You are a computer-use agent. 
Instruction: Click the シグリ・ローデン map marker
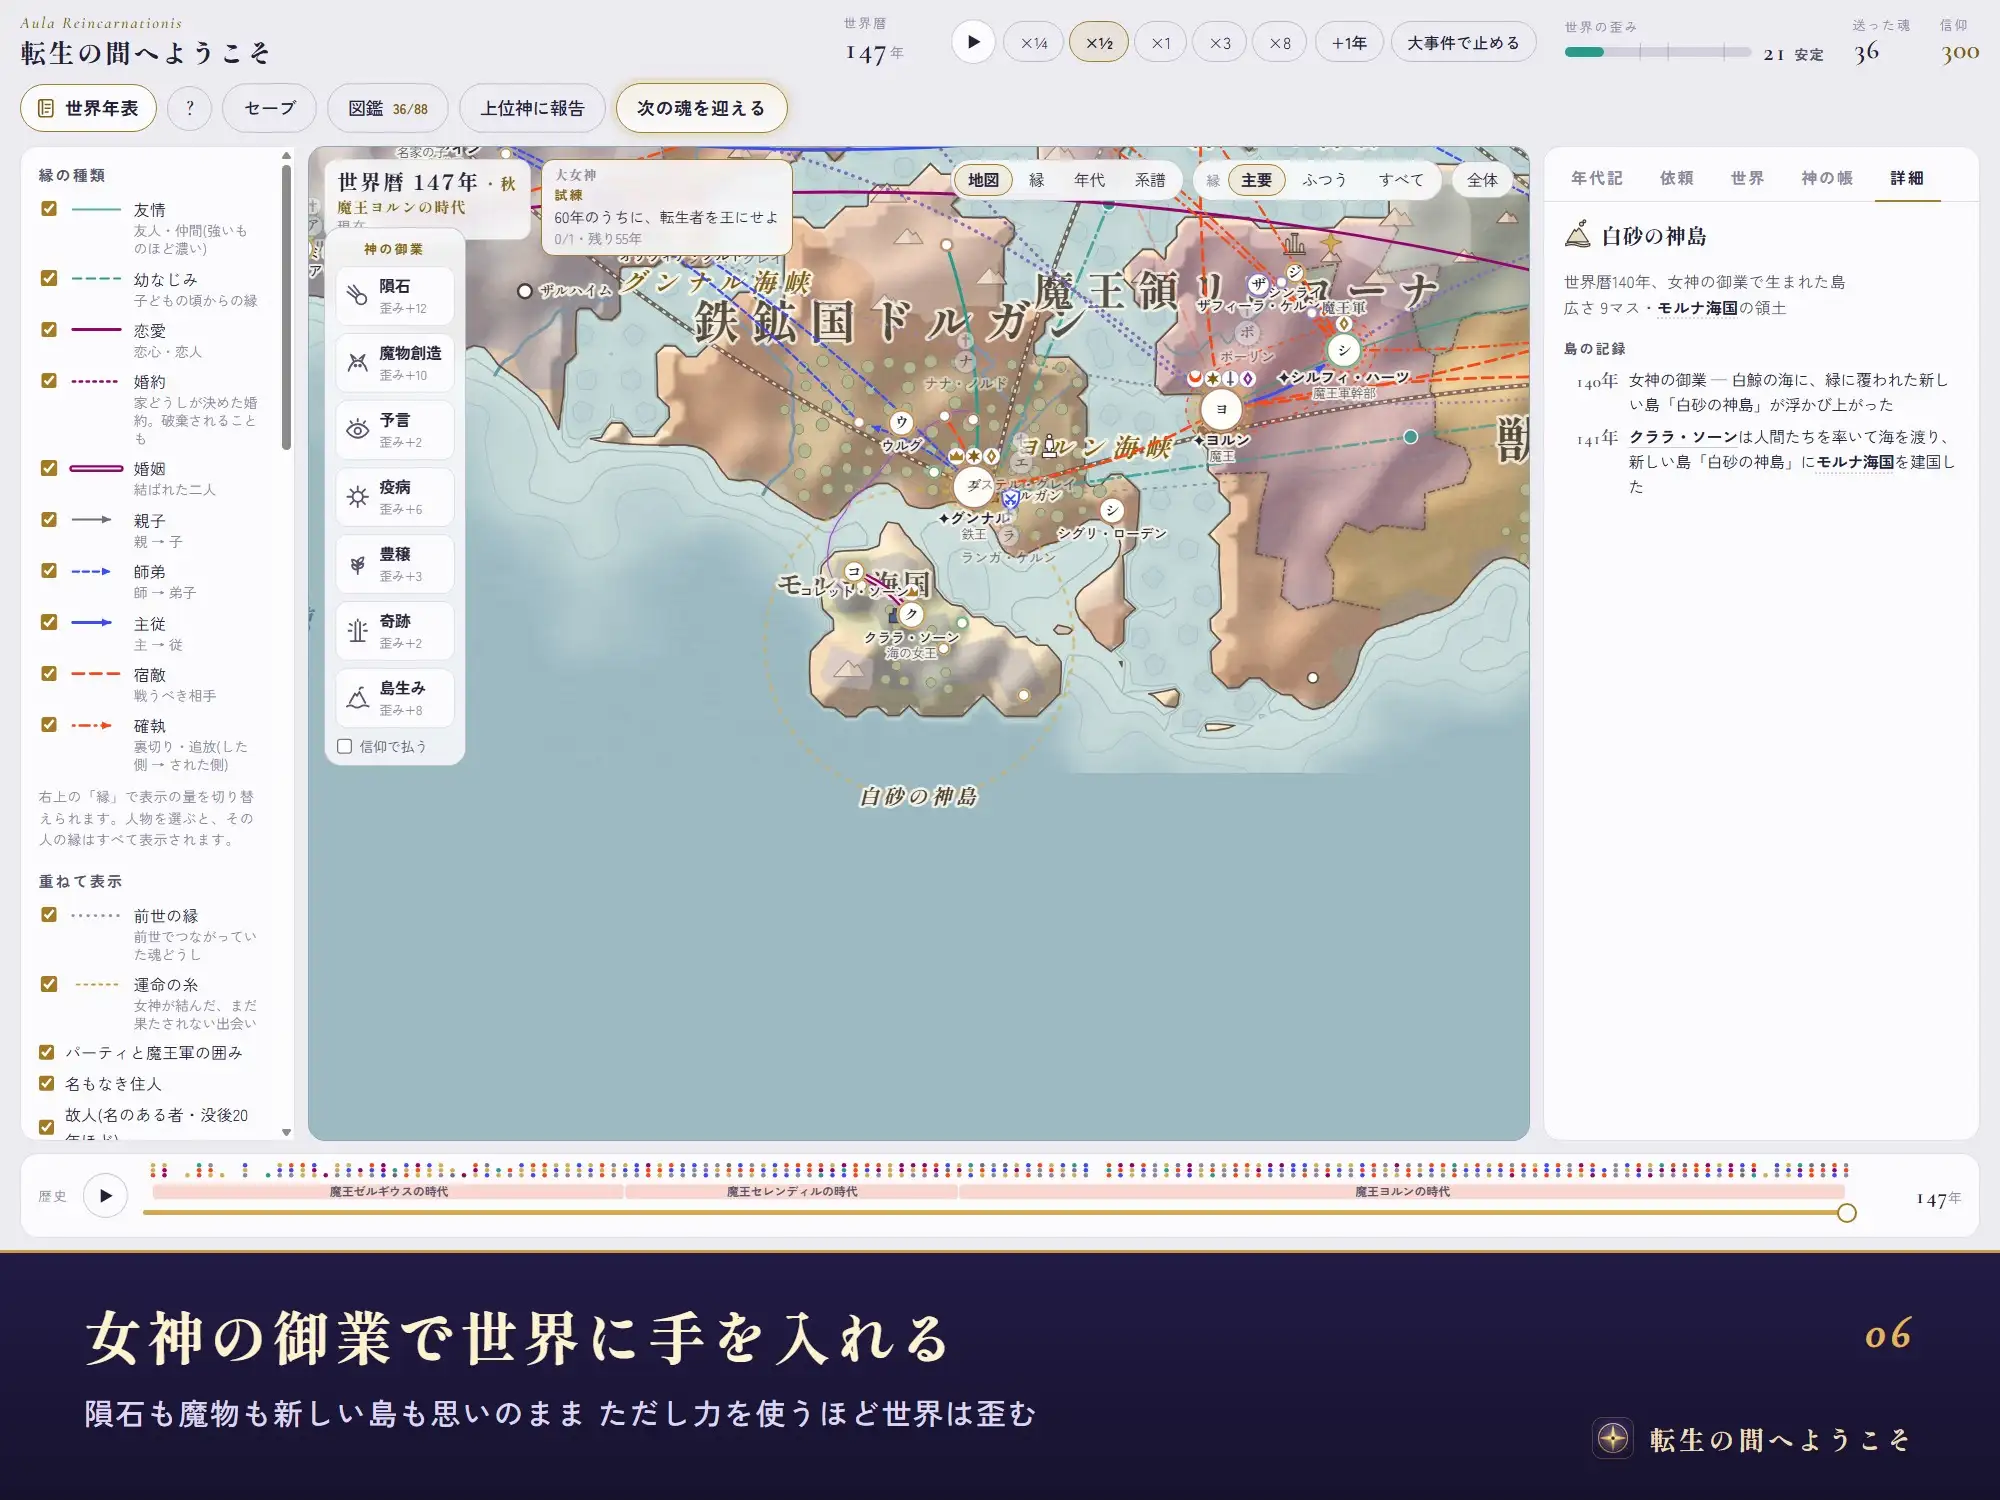click(x=1112, y=510)
